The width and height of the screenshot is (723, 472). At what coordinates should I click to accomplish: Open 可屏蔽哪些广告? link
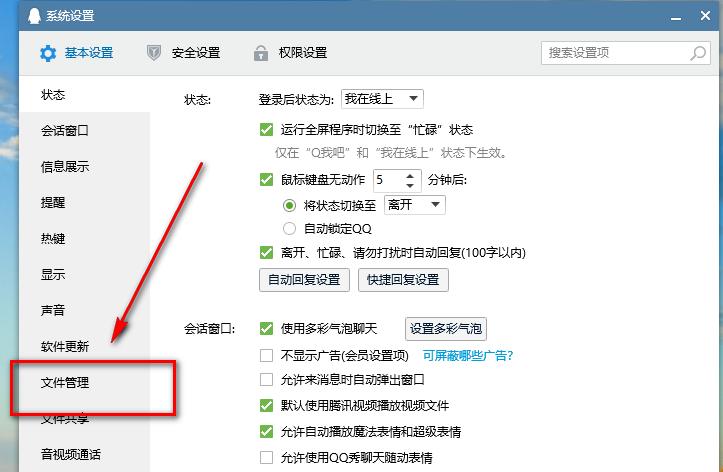point(468,355)
